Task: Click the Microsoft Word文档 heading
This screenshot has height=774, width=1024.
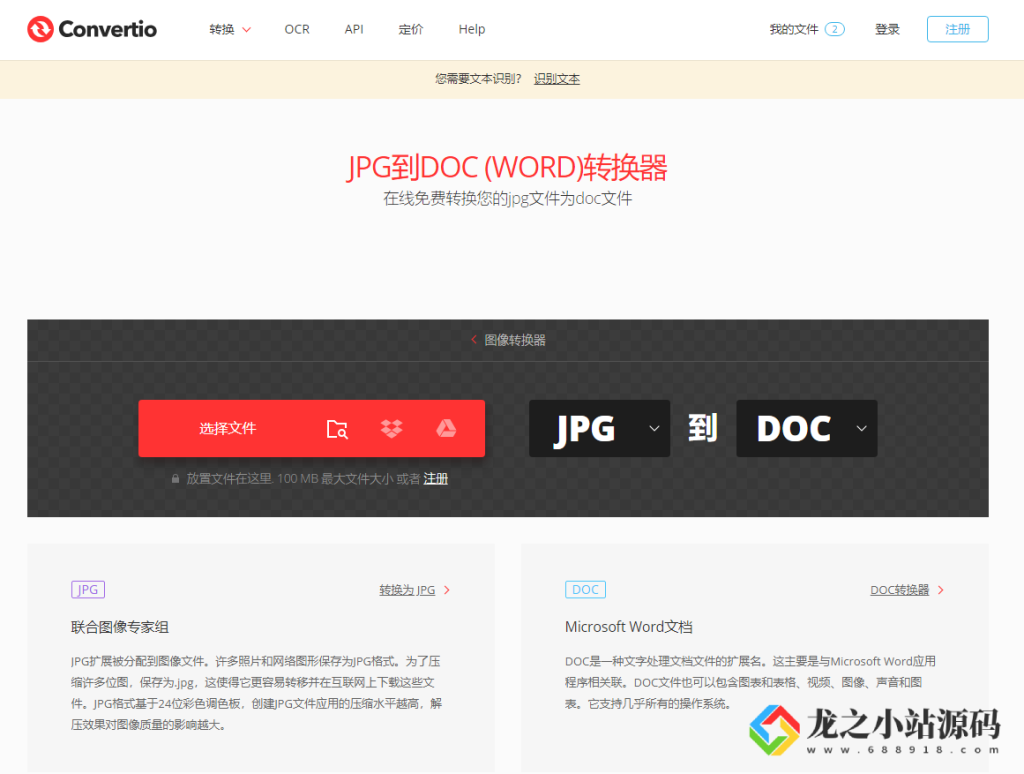Action: coord(629,627)
